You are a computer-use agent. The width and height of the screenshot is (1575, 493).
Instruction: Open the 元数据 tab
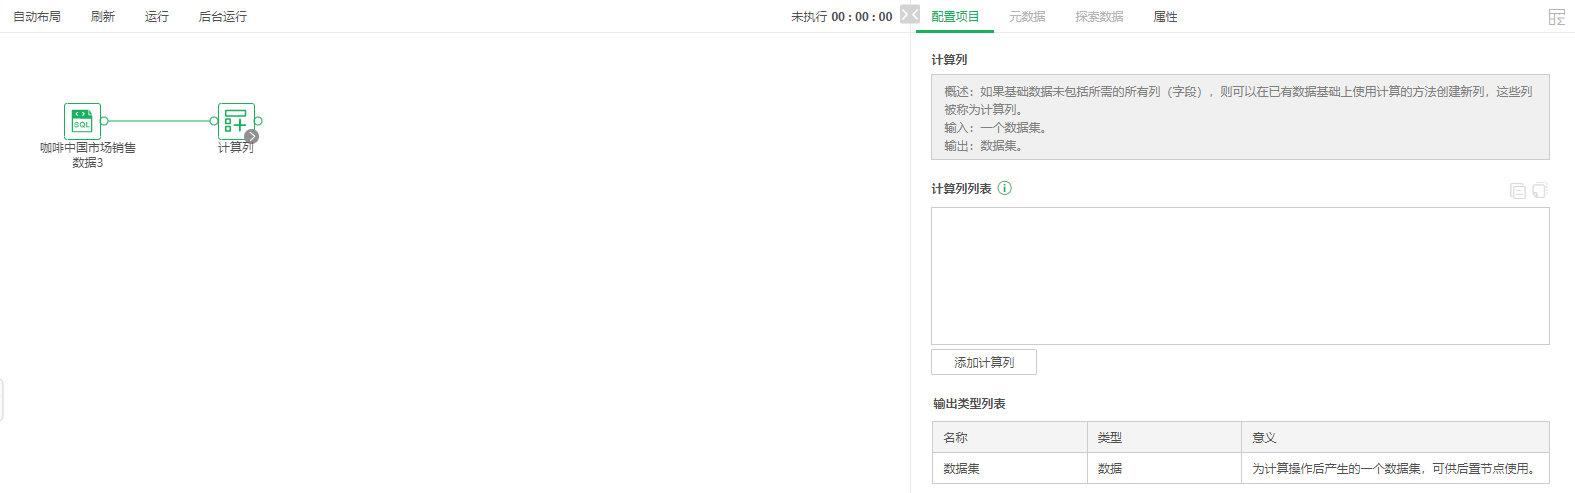tap(1027, 17)
